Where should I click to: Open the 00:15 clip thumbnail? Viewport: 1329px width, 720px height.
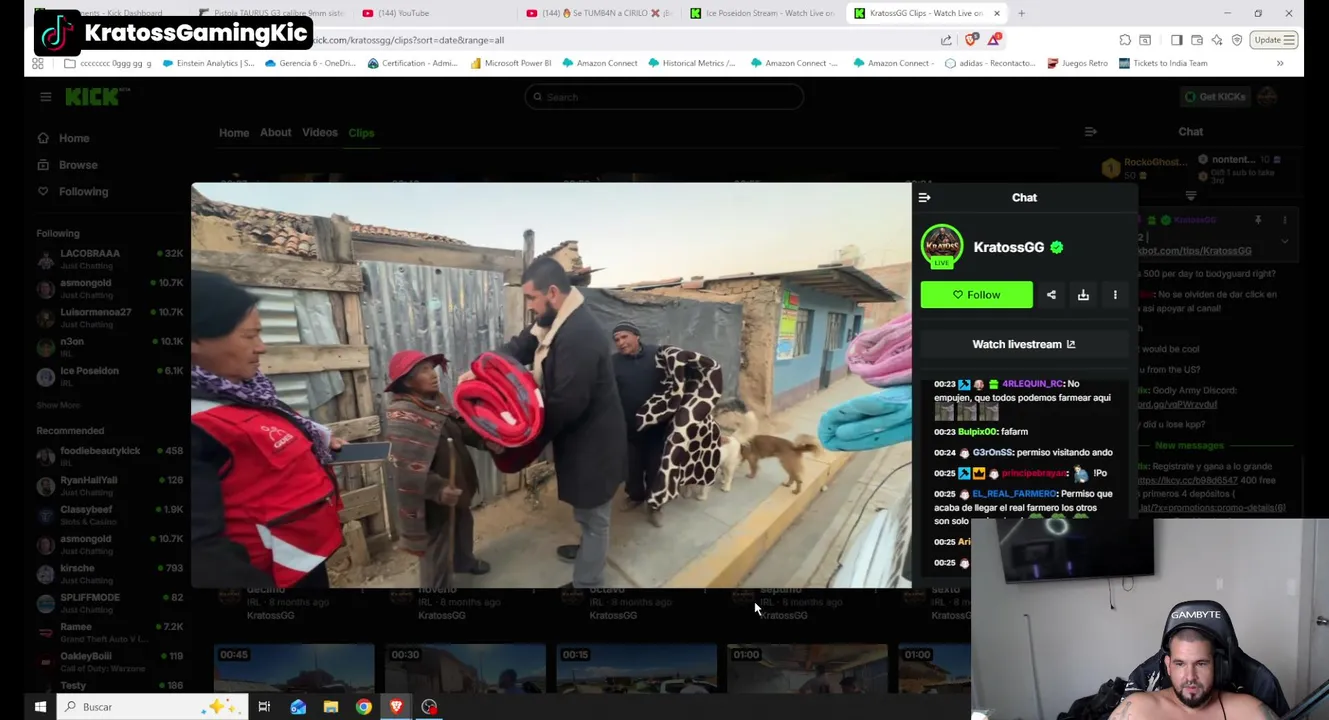tap(636, 669)
